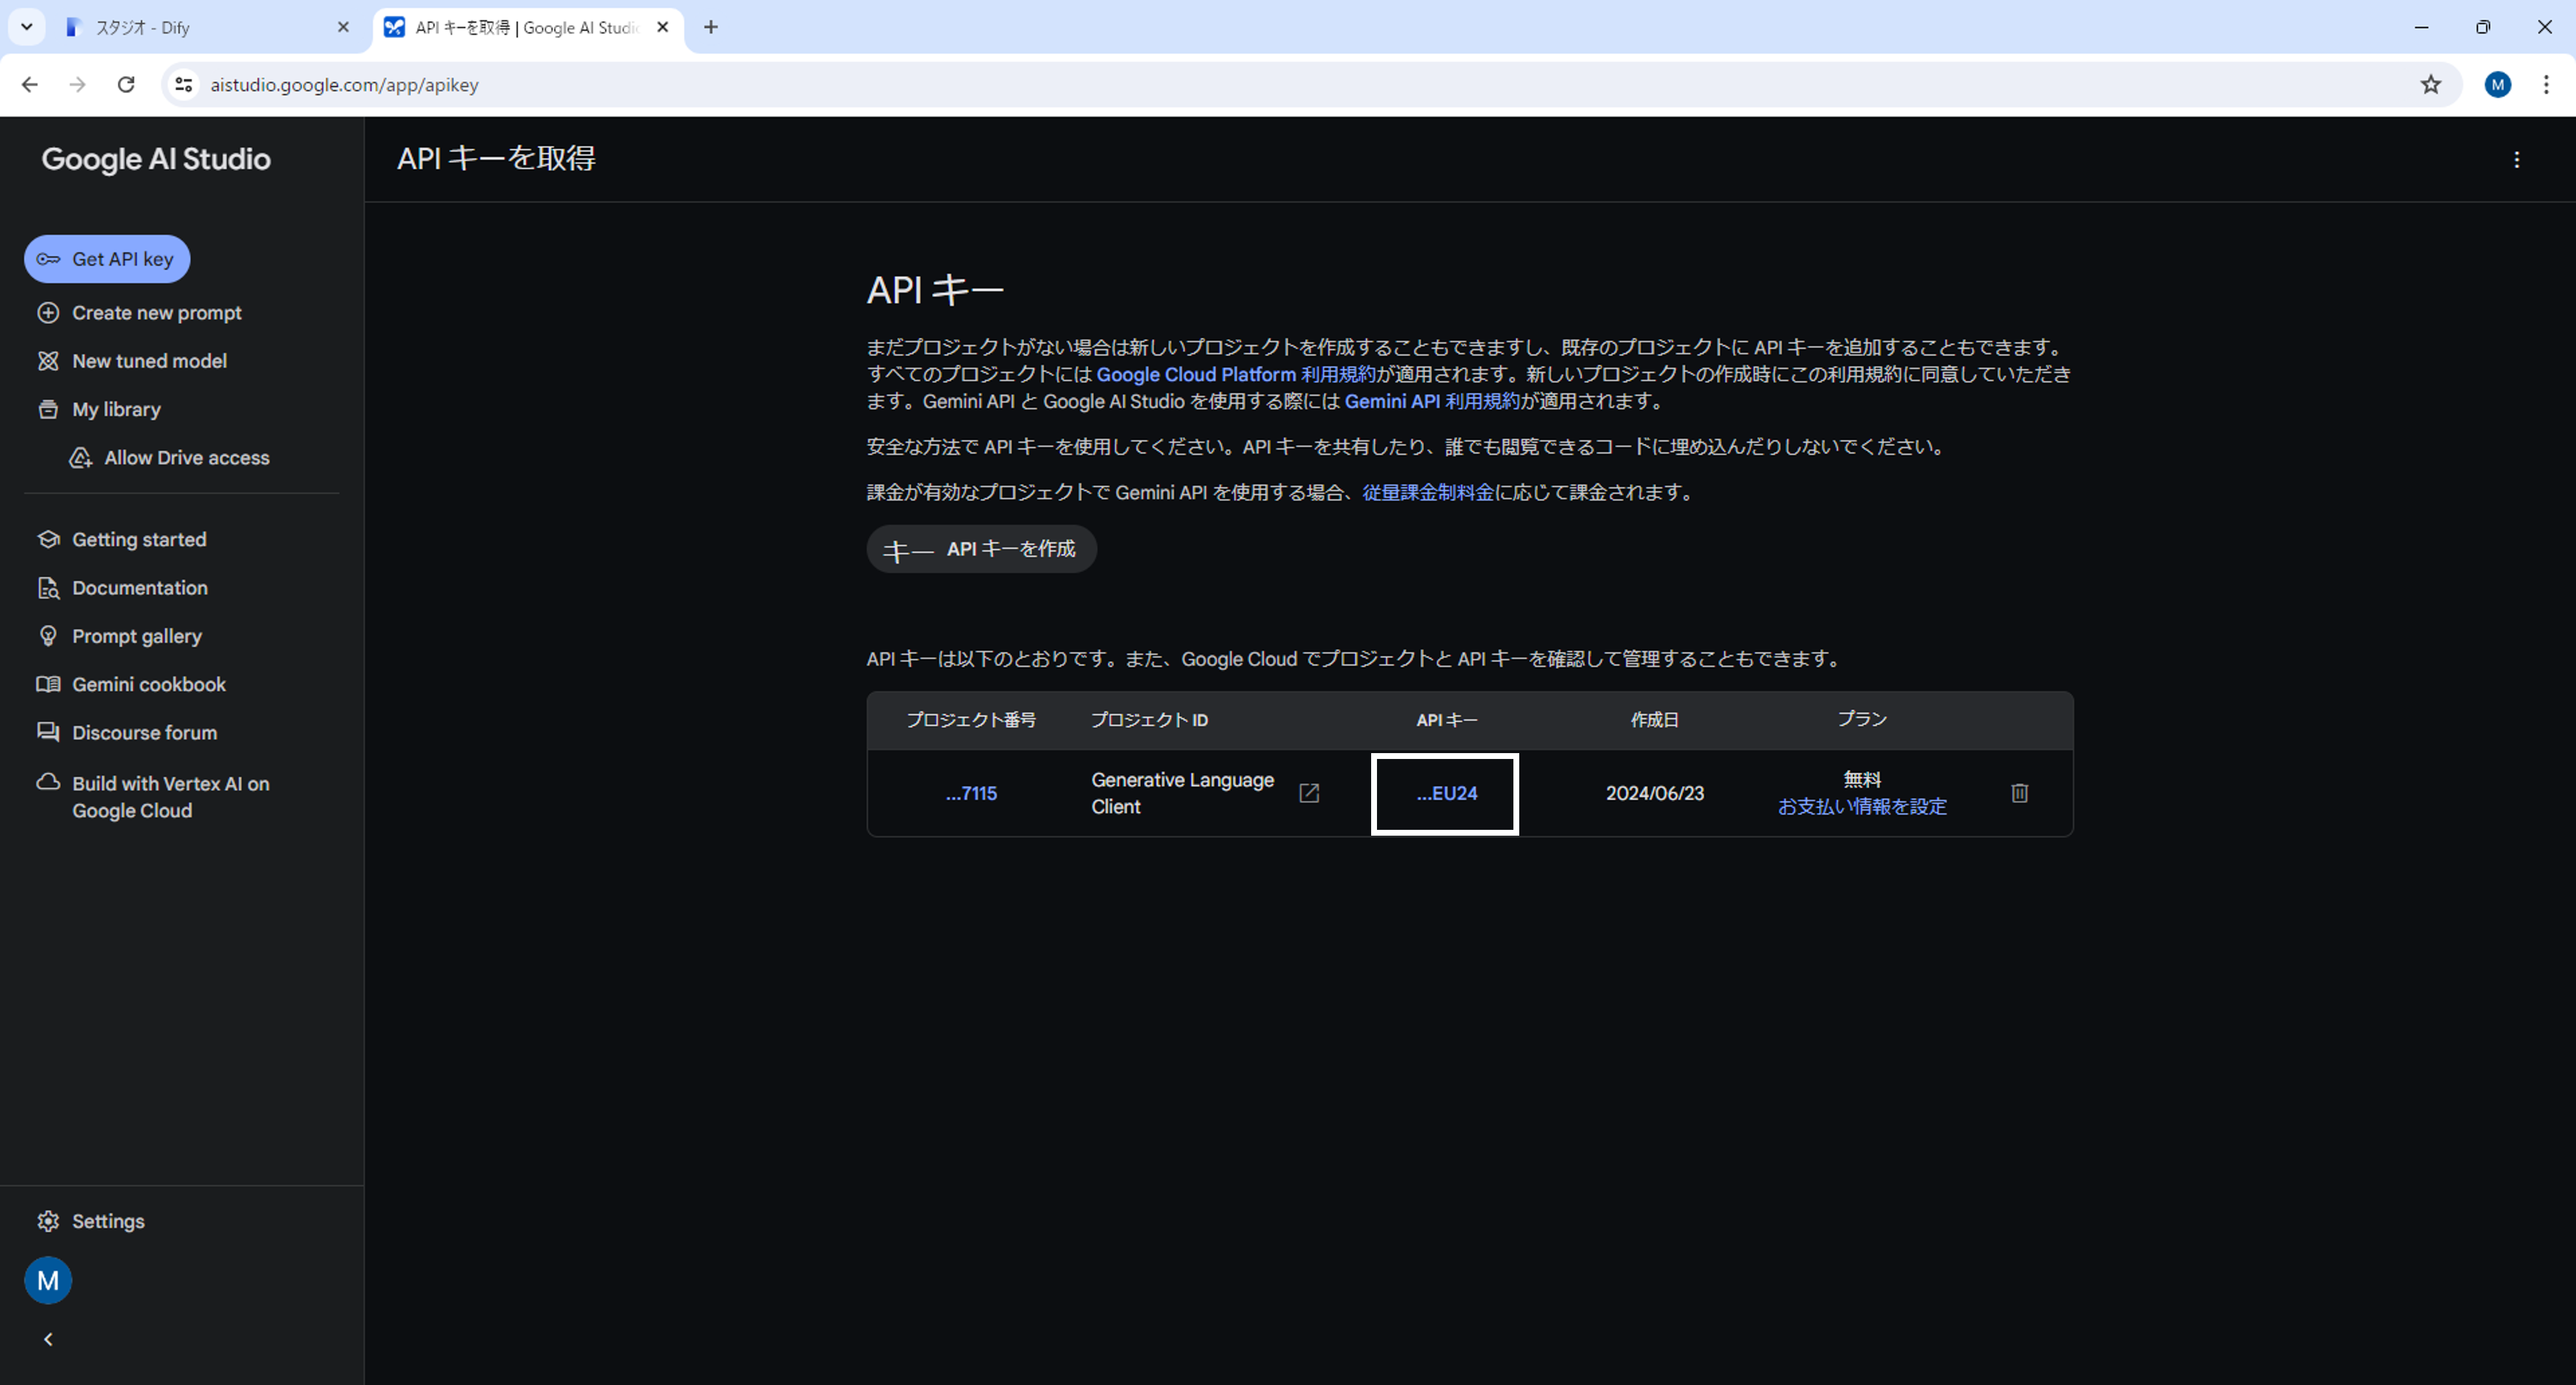This screenshot has width=2576, height=1385.
Task: Click the site info icon in the address bar
Action: tap(184, 85)
